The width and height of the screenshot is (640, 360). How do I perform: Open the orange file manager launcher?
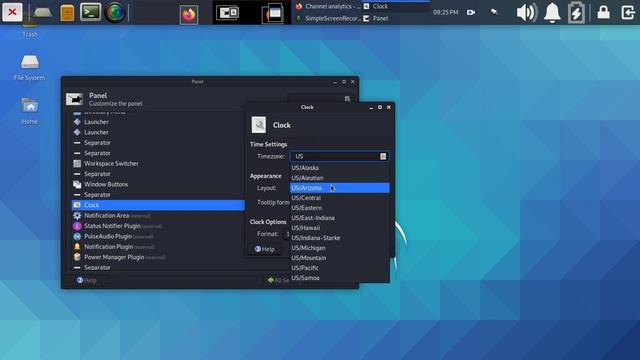point(67,13)
